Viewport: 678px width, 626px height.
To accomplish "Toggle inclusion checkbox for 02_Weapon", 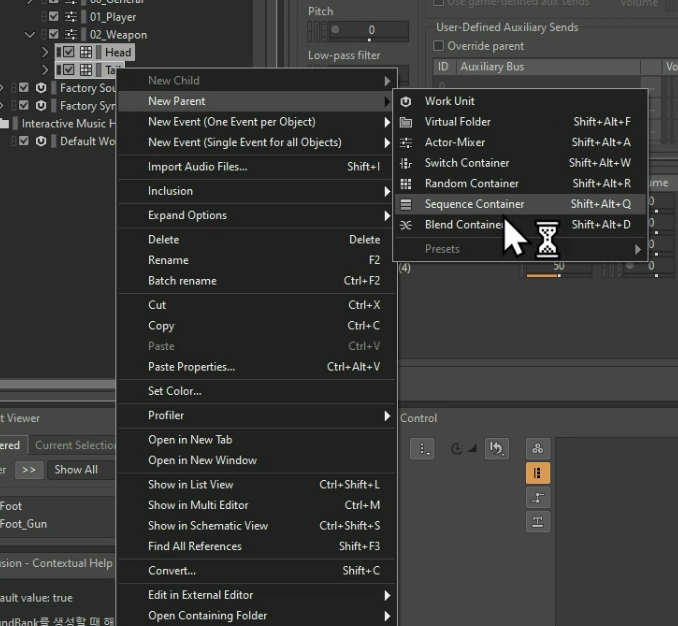I will [54, 34].
